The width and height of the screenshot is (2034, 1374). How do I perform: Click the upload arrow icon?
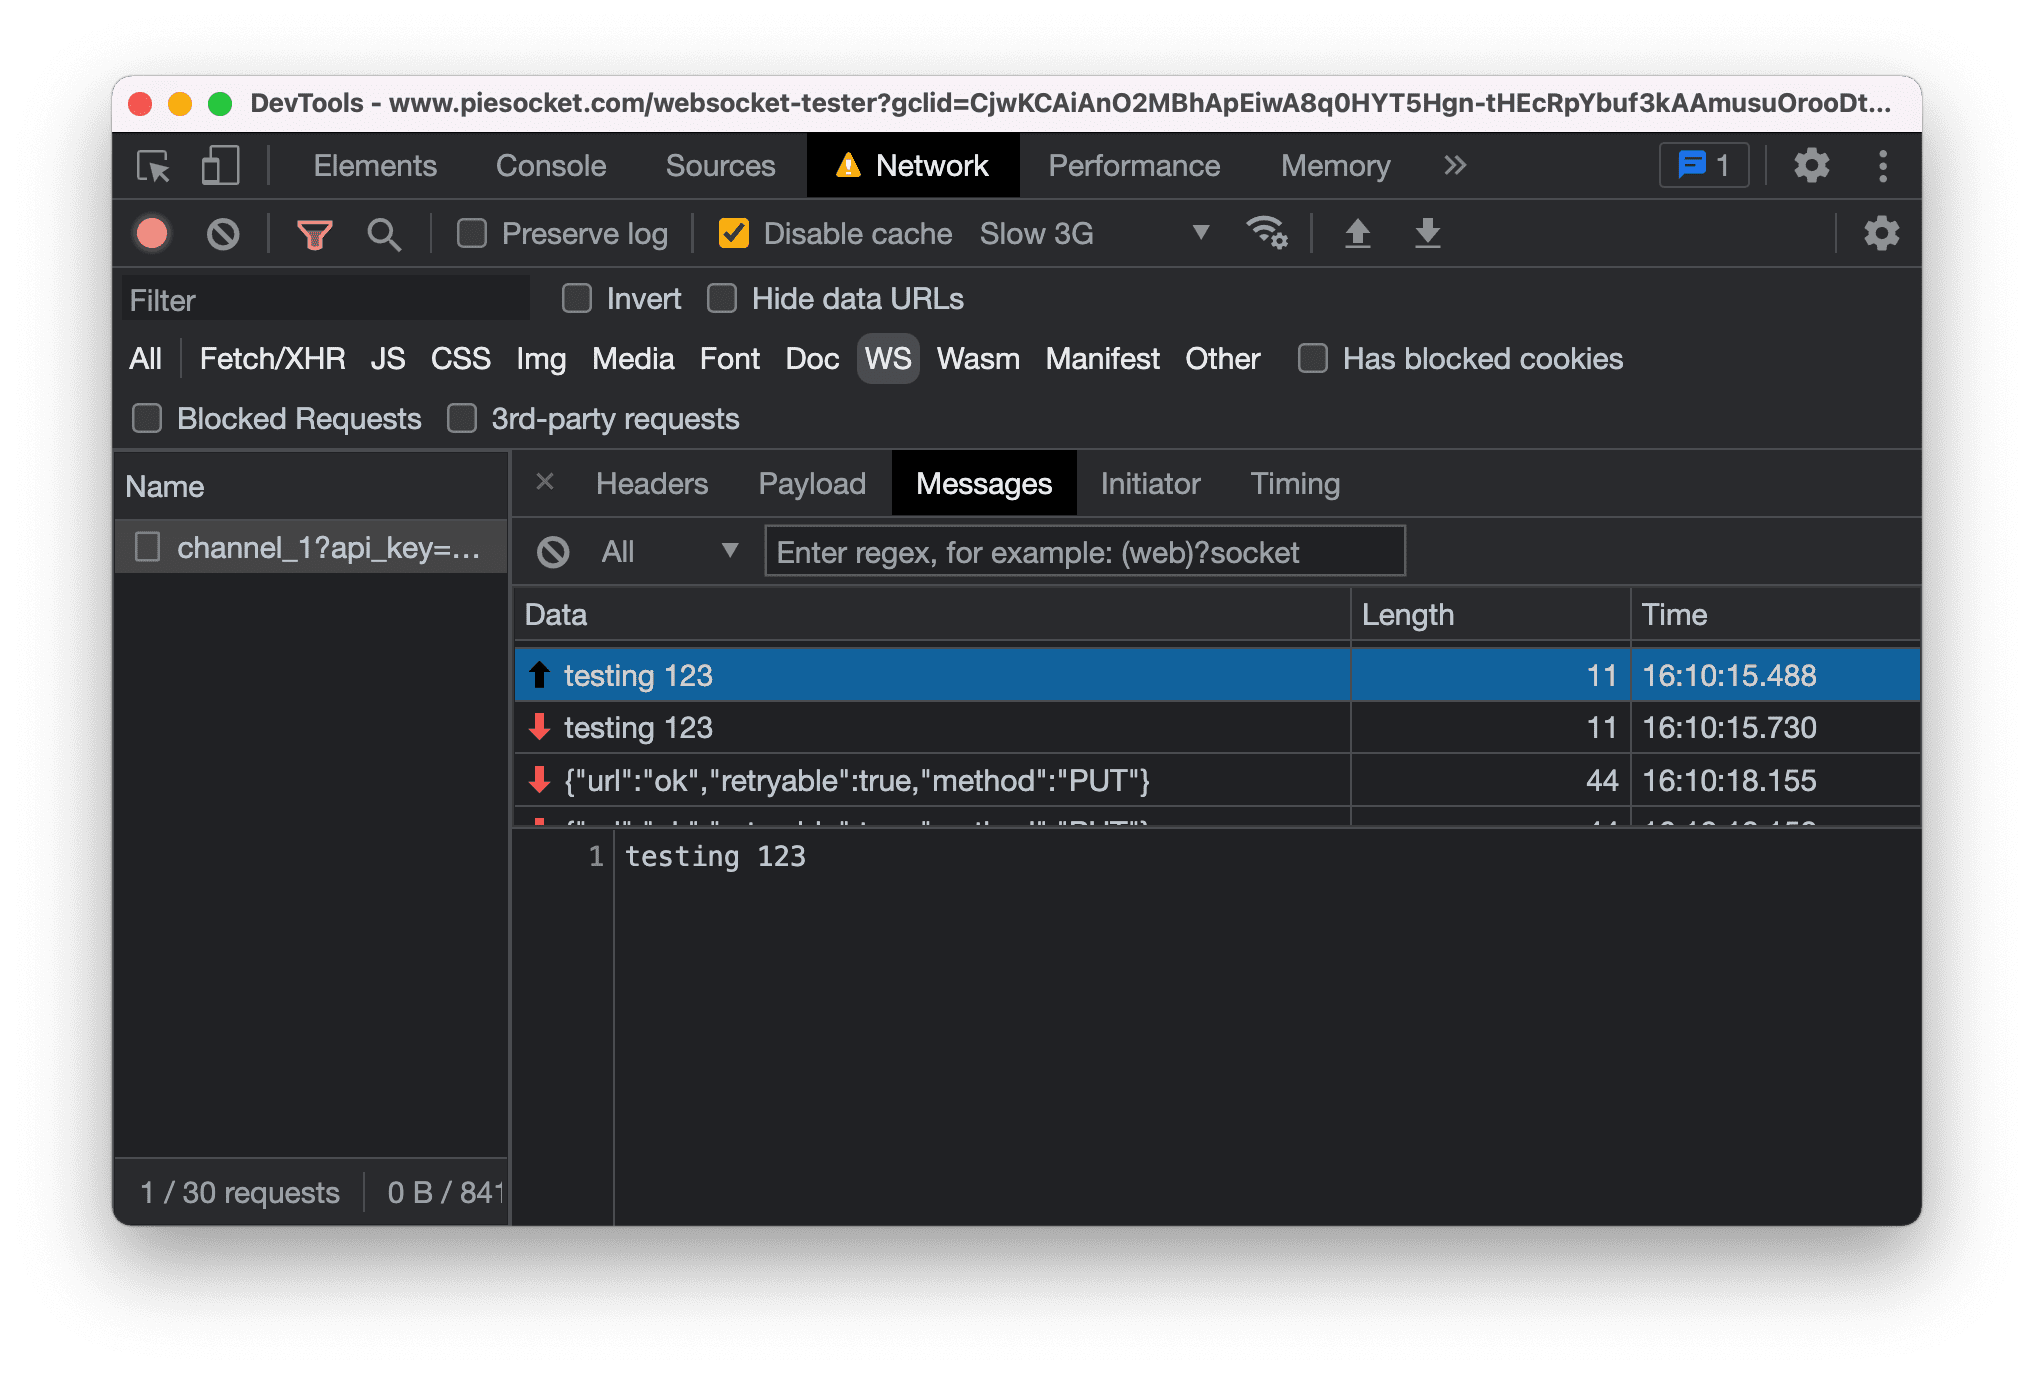pyautogui.click(x=1357, y=233)
